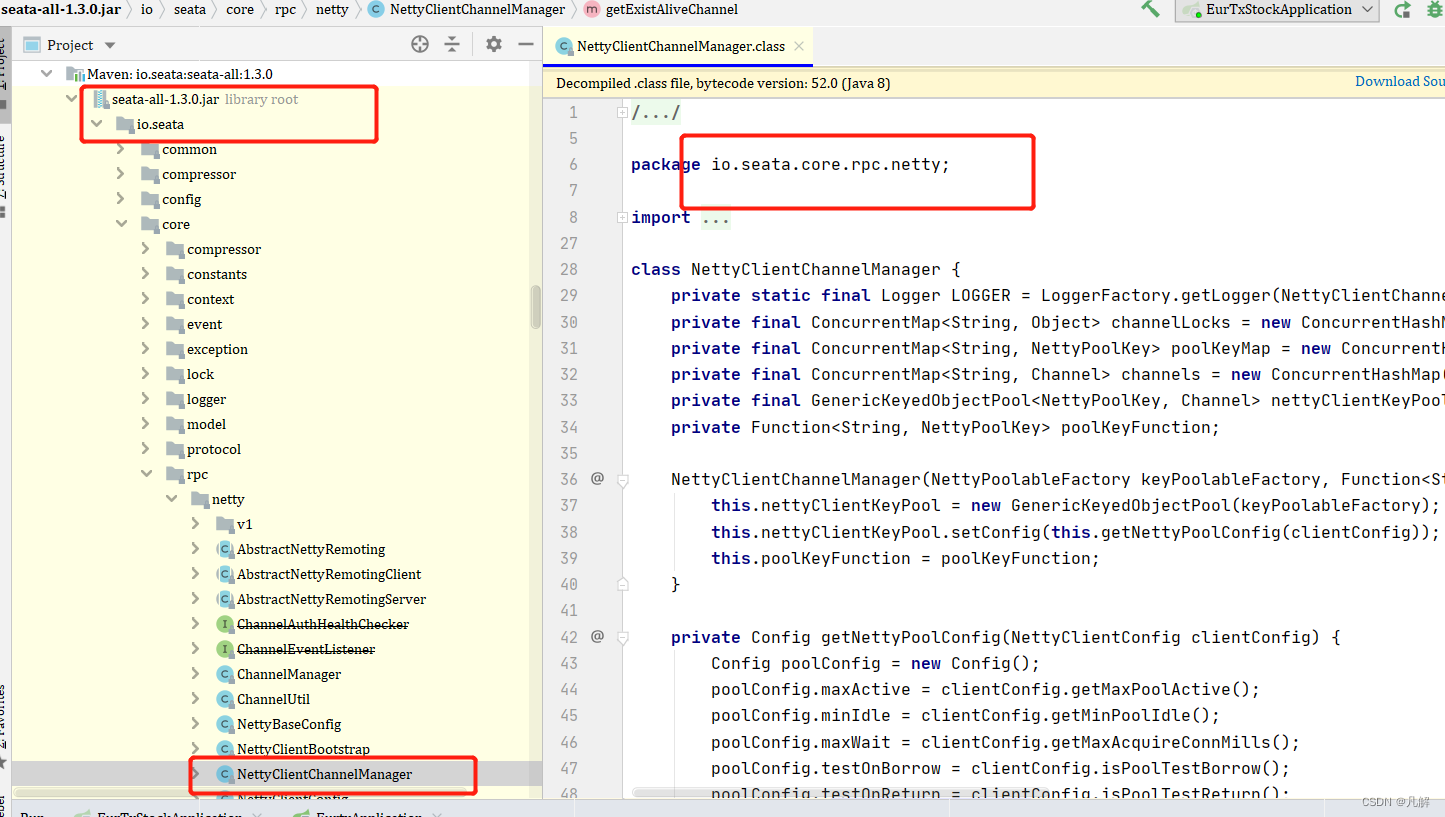Click the Download Sources link

[1399, 81]
